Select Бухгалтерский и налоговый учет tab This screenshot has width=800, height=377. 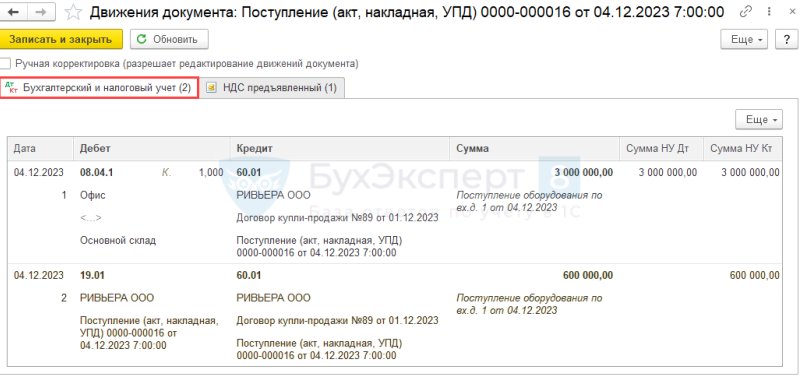click(x=99, y=88)
